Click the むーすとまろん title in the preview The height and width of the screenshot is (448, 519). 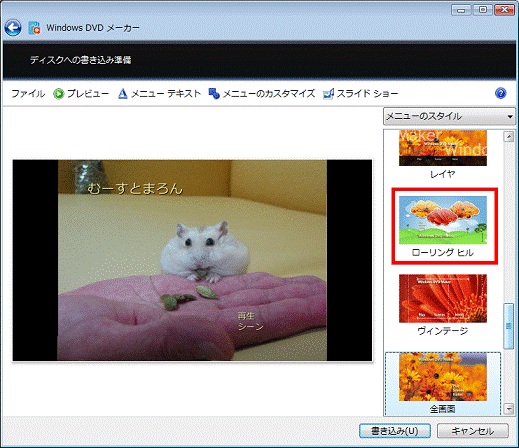tap(135, 189)
